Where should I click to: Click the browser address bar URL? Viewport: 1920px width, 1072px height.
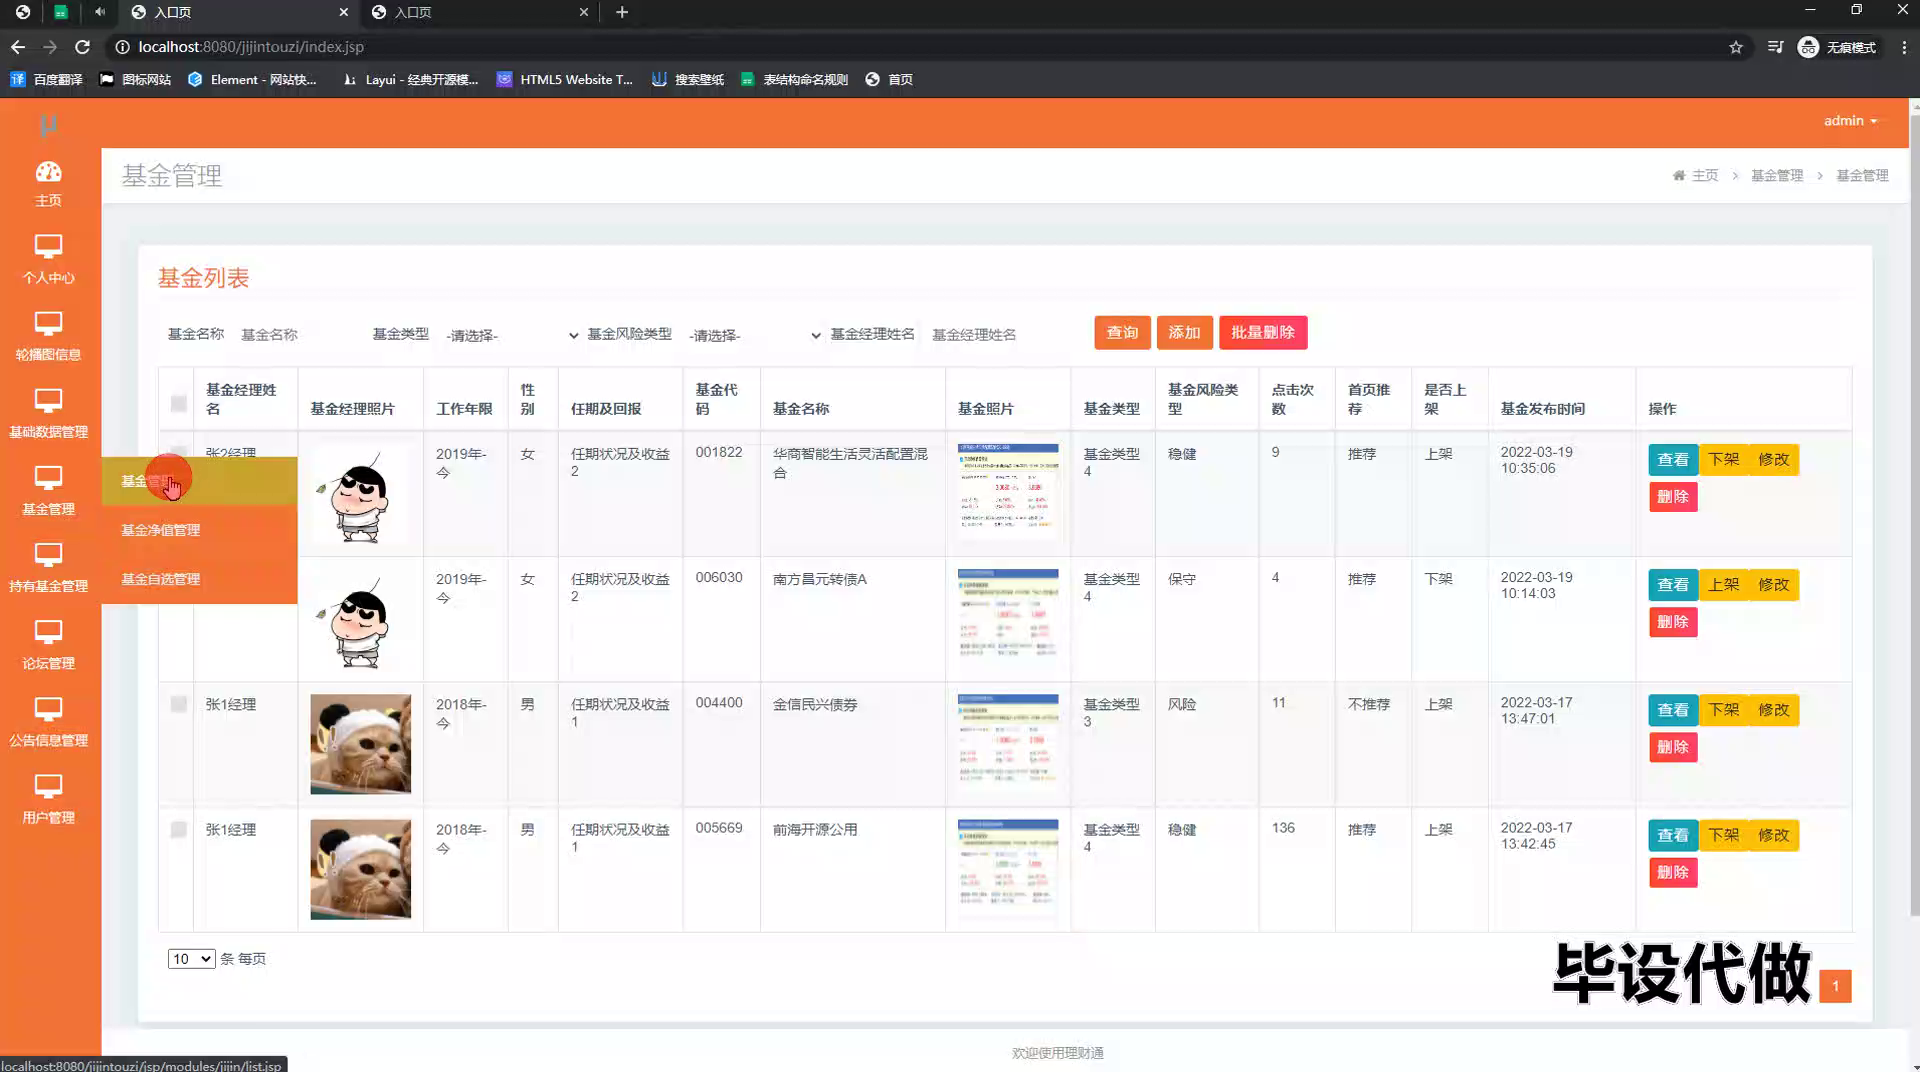[x=251, y=47]
